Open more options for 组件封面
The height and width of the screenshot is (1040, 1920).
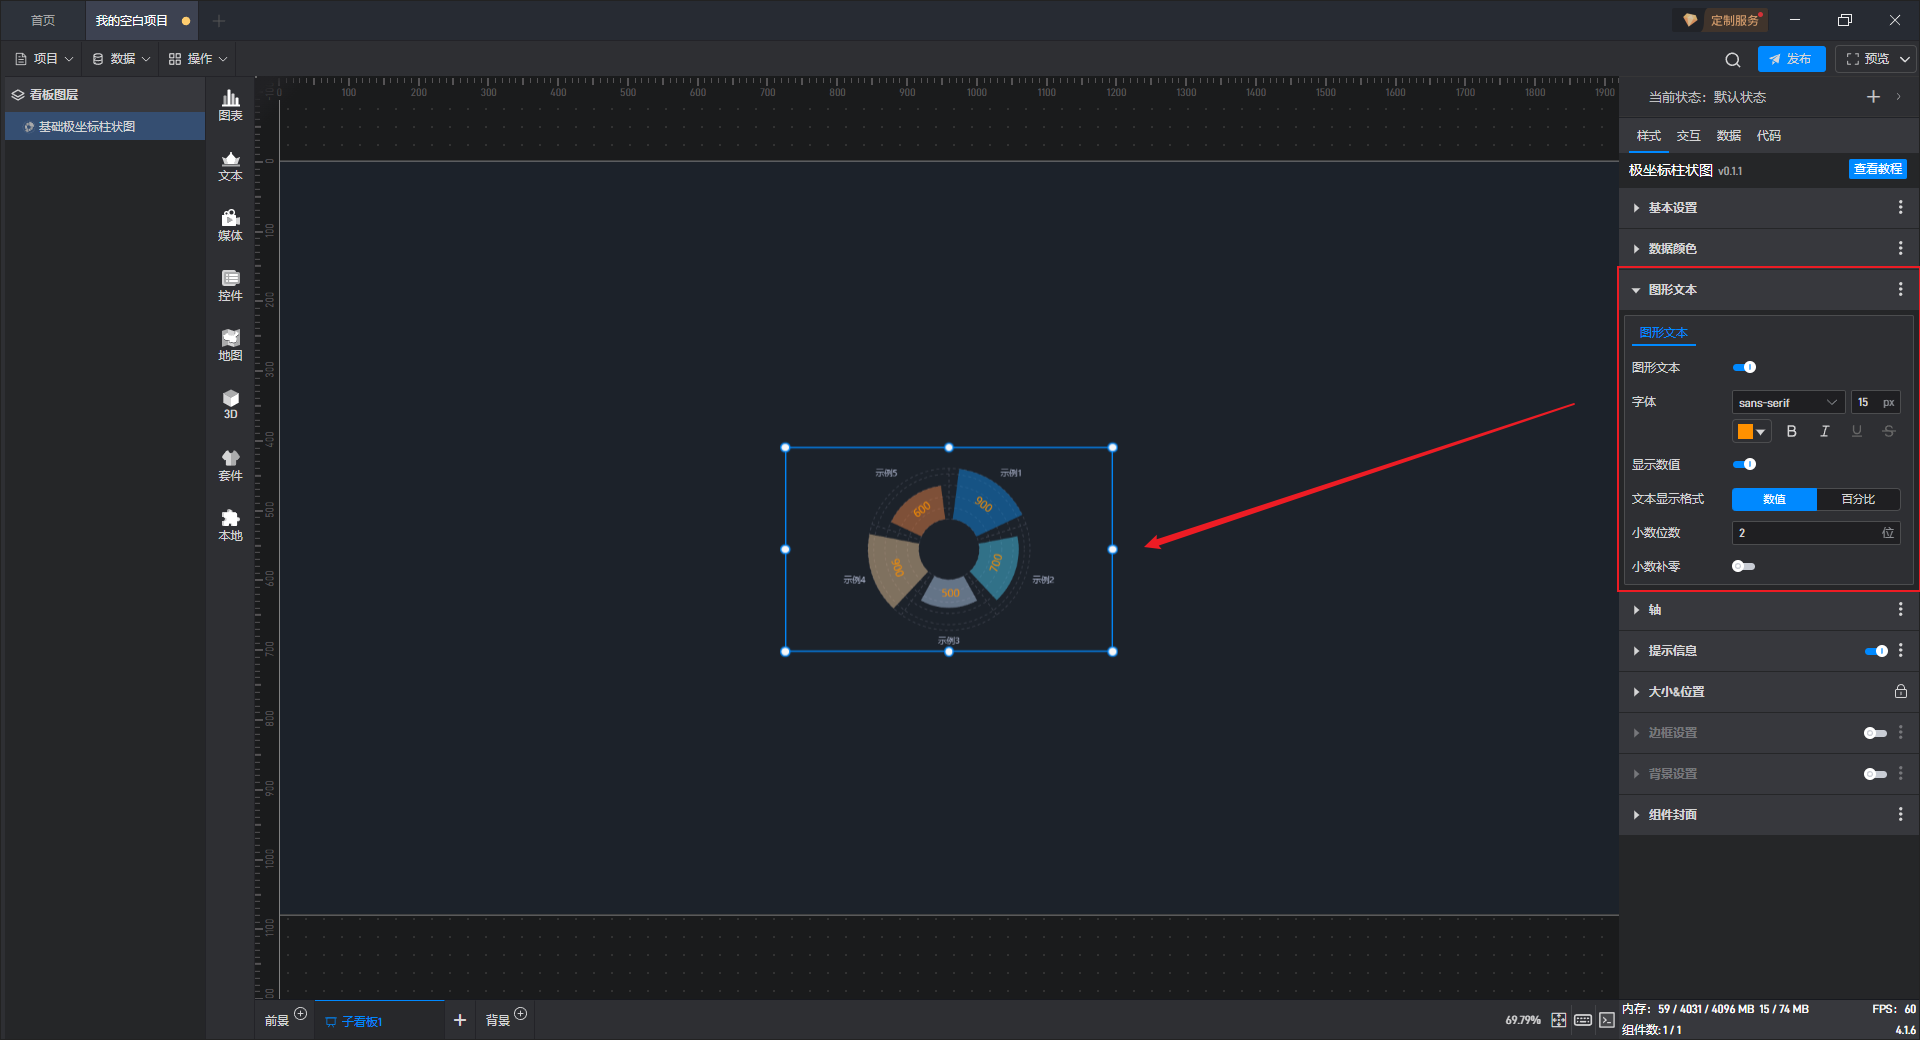[1900, 814]
